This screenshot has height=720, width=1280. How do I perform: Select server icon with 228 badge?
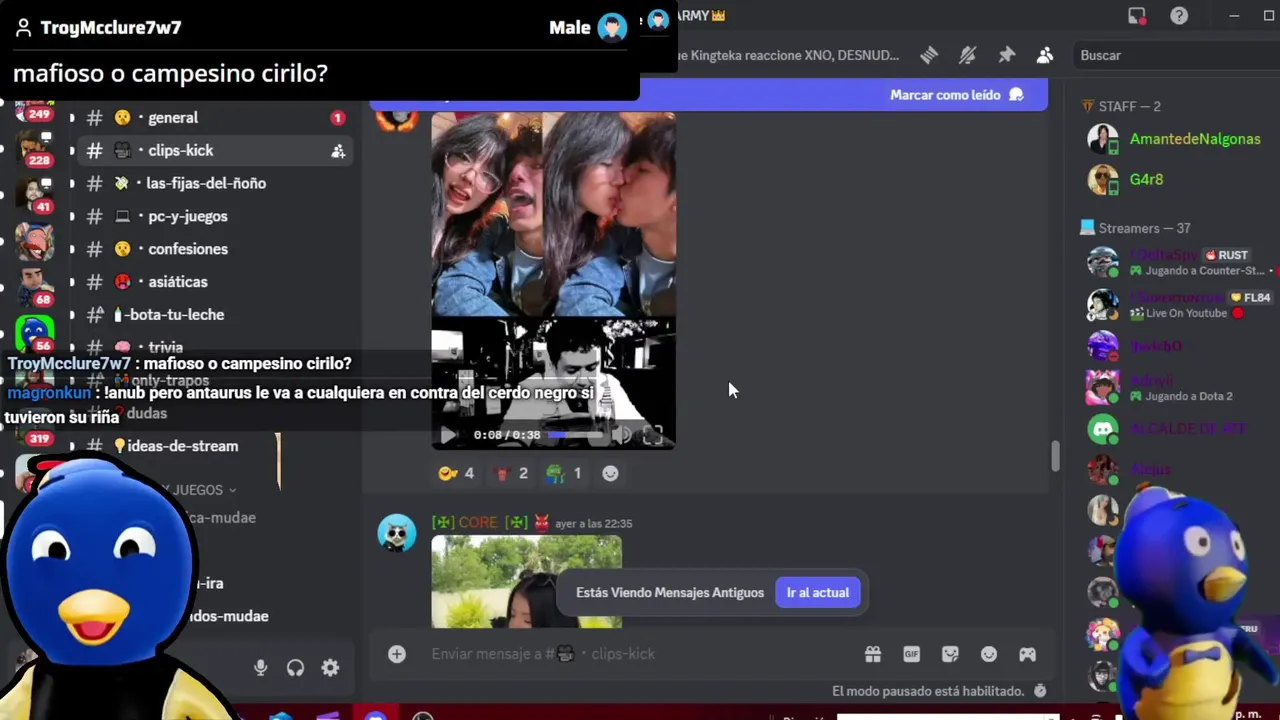tap(33, 150)
